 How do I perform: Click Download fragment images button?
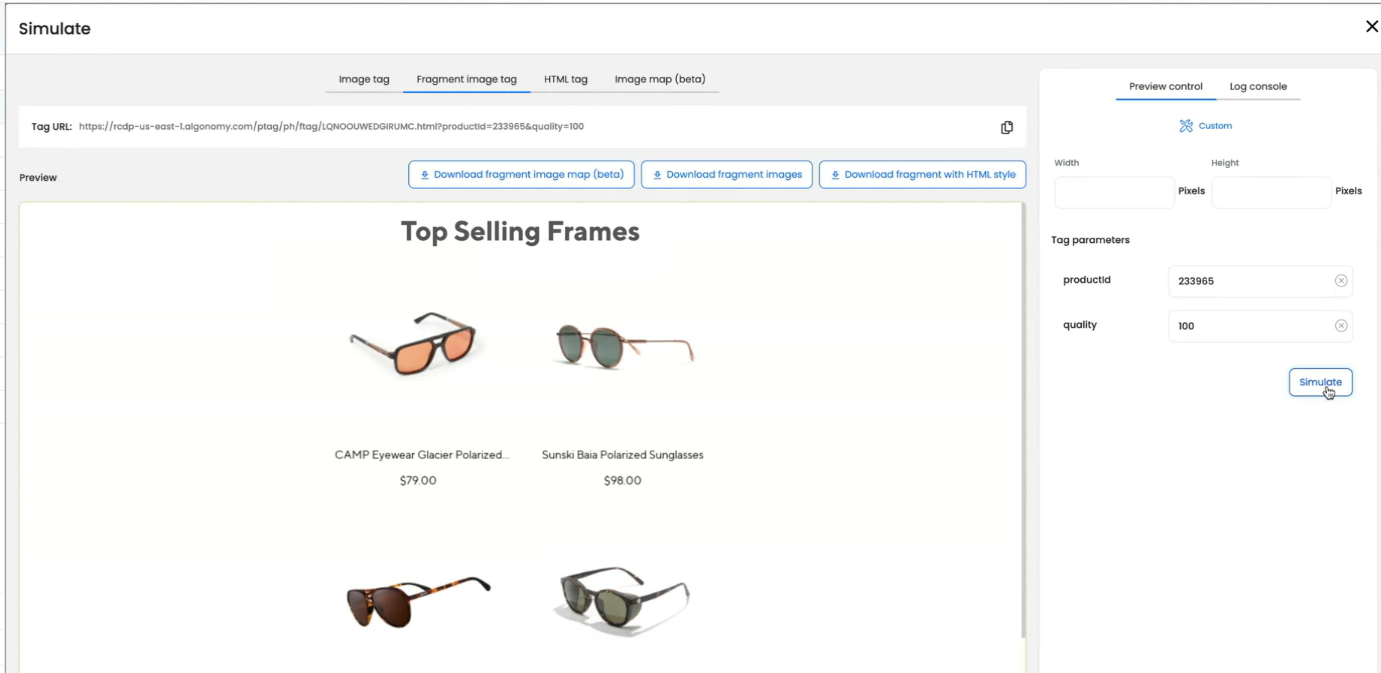(727, 174)
